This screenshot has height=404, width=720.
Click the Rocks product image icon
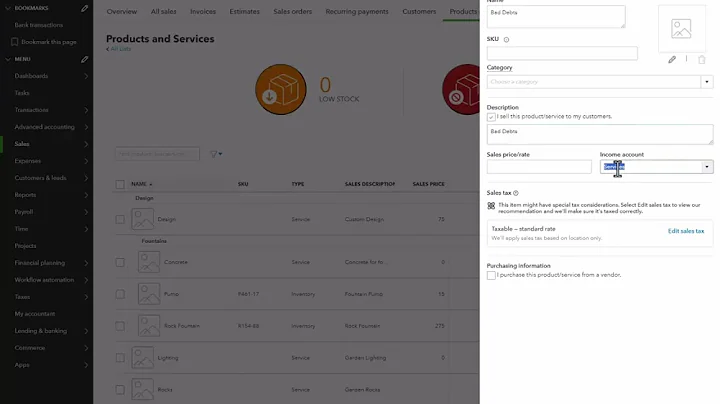(x=143, y=389)
